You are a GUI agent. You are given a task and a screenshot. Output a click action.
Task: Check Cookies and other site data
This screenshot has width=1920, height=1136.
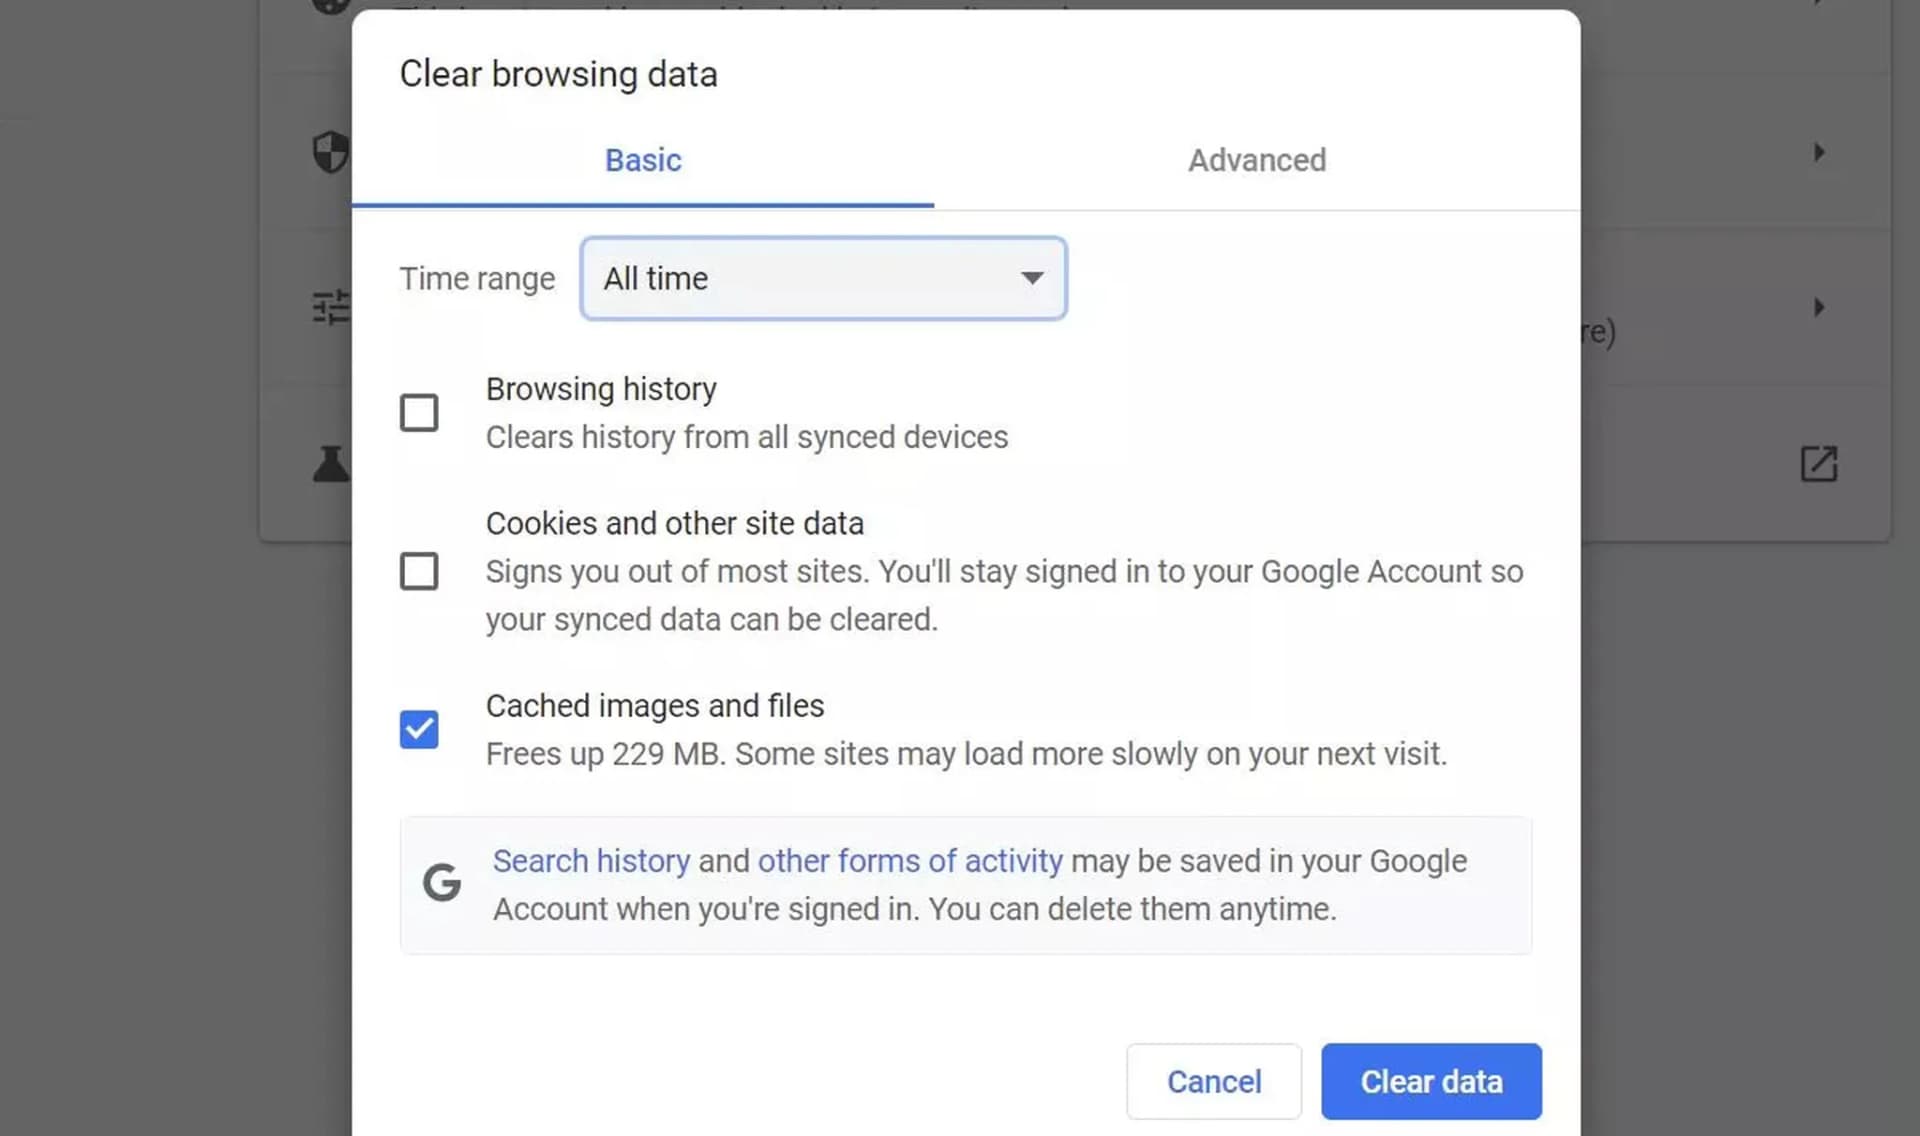419,571
